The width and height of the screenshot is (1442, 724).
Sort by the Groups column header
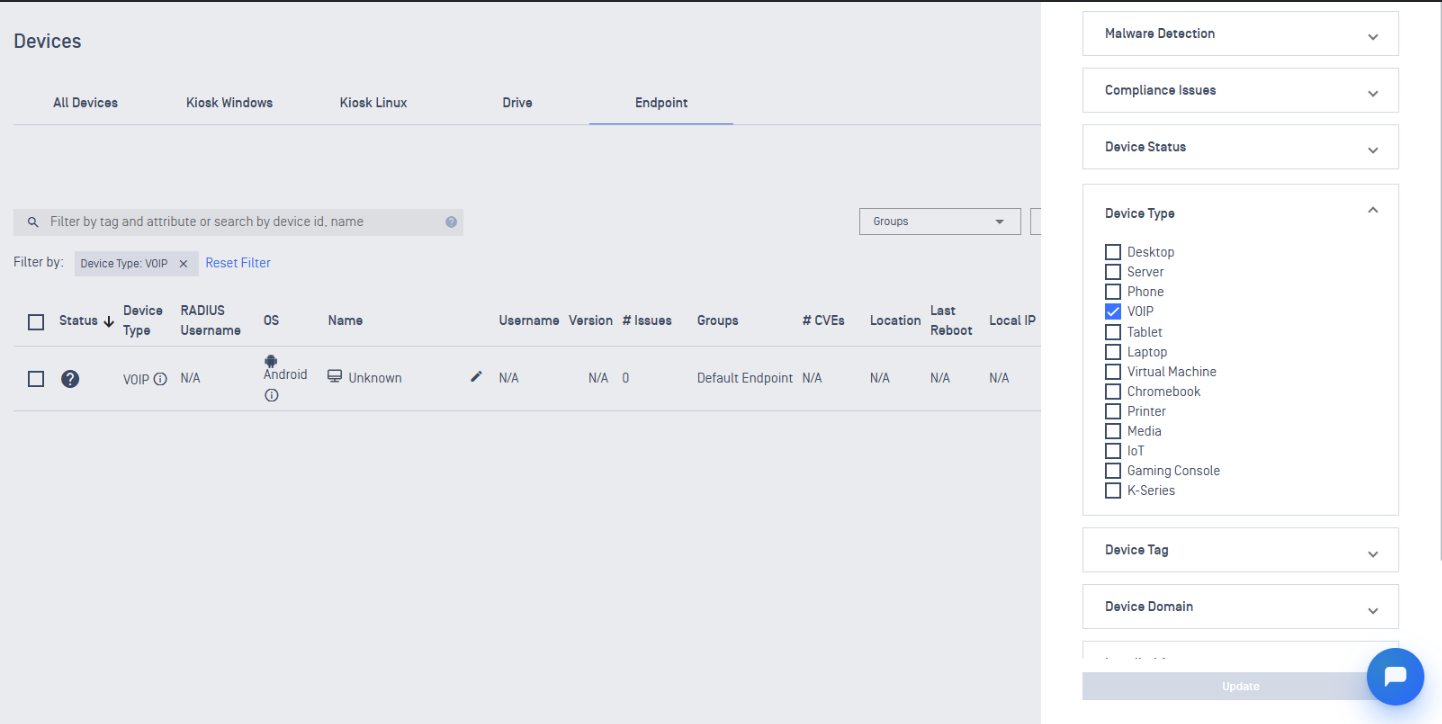pos(717,321)
